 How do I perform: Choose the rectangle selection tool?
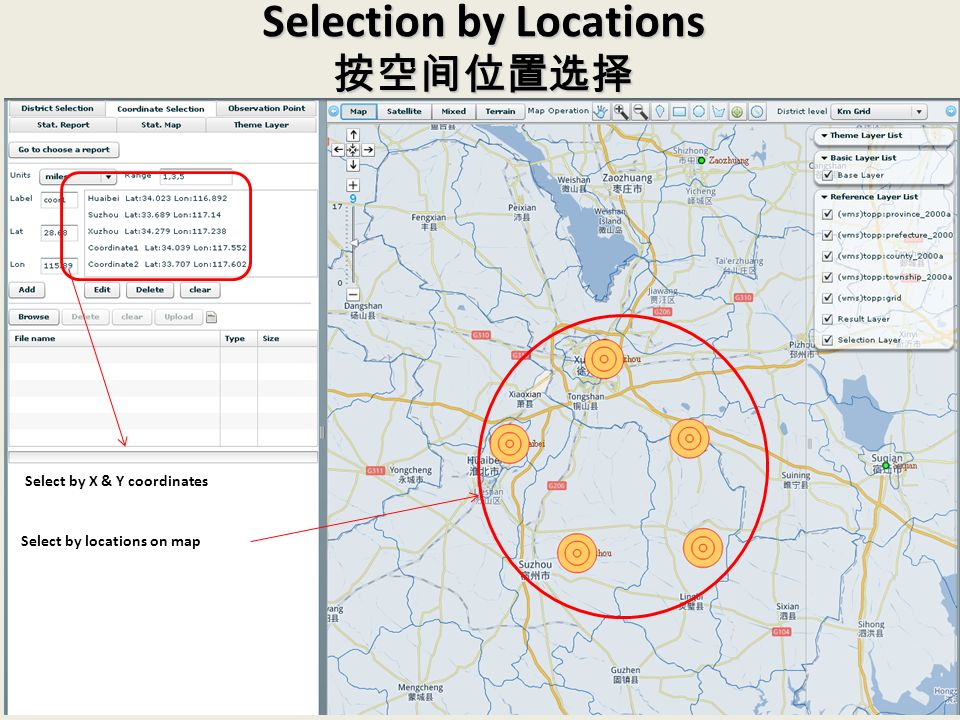(x=680, y=111)
